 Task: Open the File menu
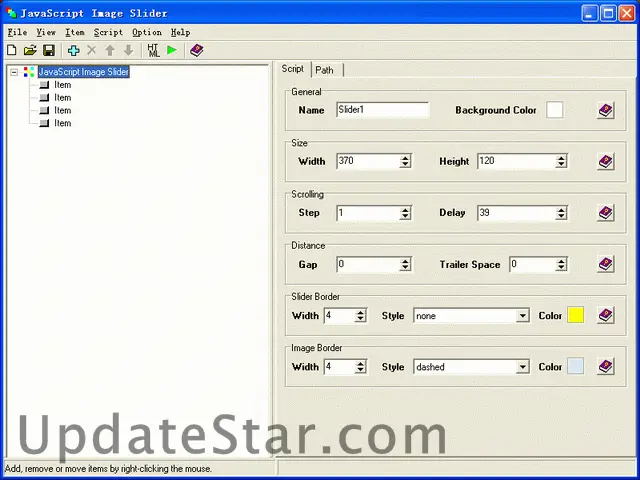[17, 32]
